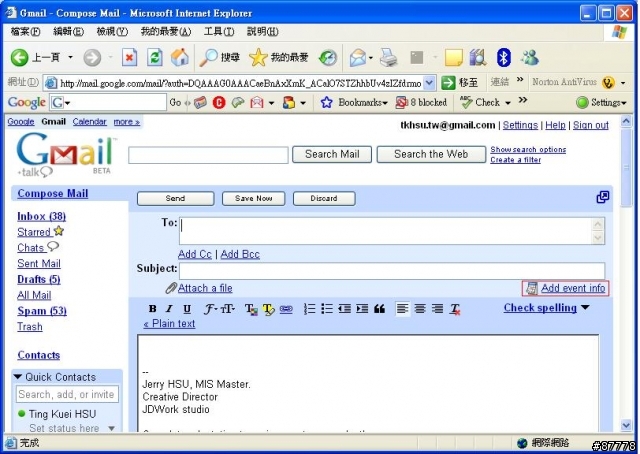Remove formatting icon
The width and height of the screenshot is (640, 454).
point(455,309)
